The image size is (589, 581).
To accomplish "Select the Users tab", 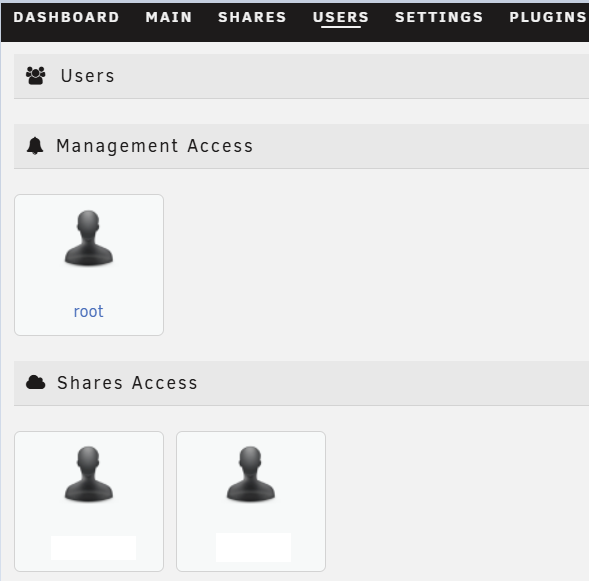I will click(x=341, y=17).
